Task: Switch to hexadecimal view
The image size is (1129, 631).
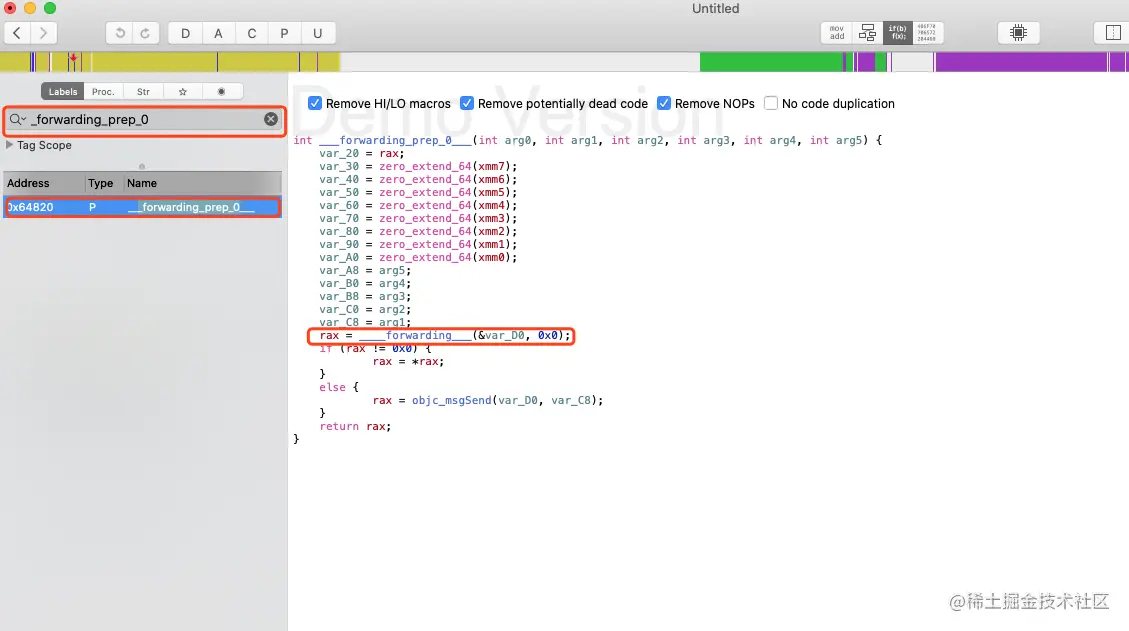Action: point(927,32)
